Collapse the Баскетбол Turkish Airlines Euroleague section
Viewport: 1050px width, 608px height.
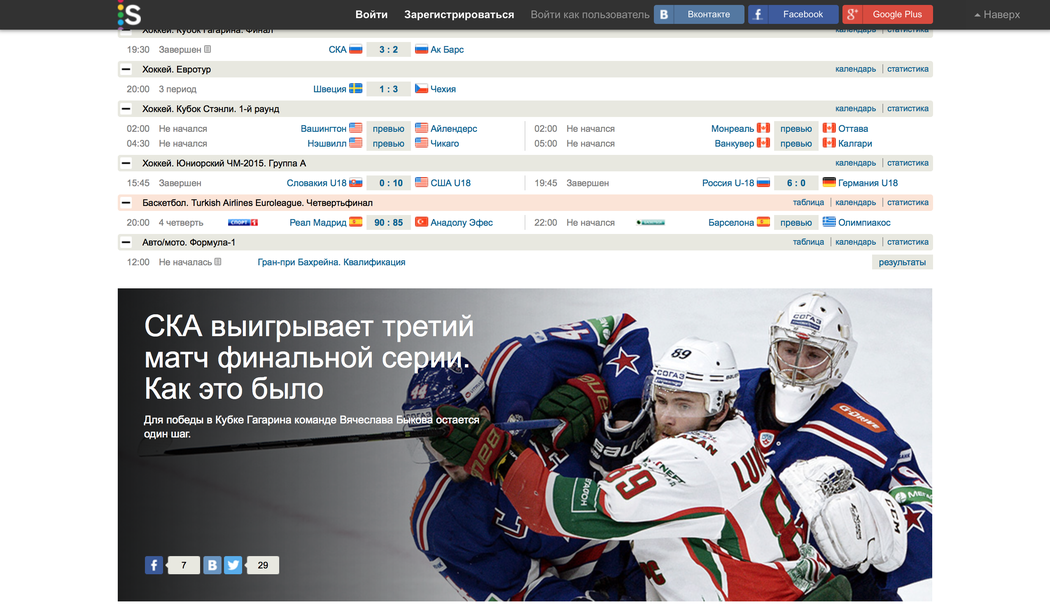[x=126, y=203]
